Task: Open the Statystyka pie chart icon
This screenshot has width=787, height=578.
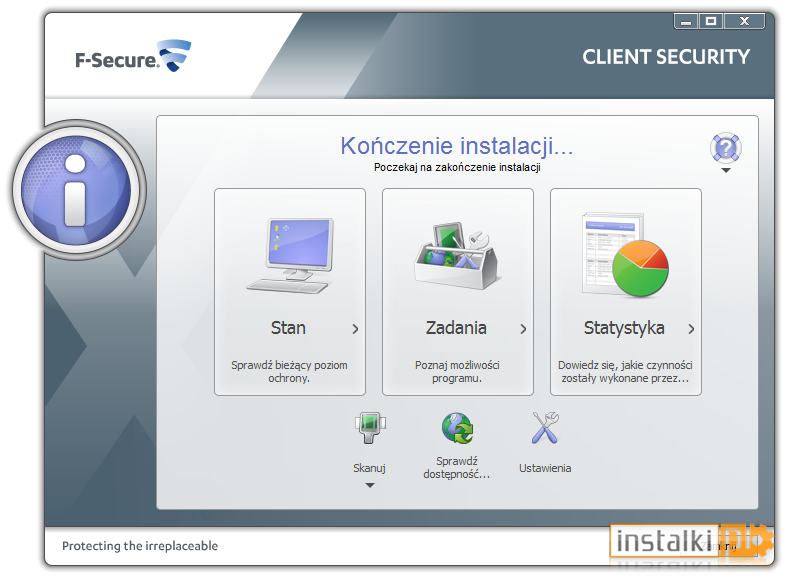Action: point(625,254)
